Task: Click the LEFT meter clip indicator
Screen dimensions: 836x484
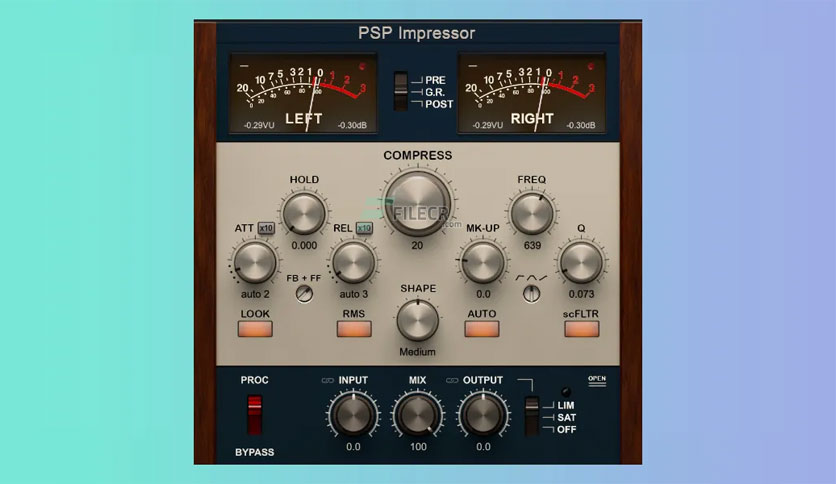Action: point(362,67)
